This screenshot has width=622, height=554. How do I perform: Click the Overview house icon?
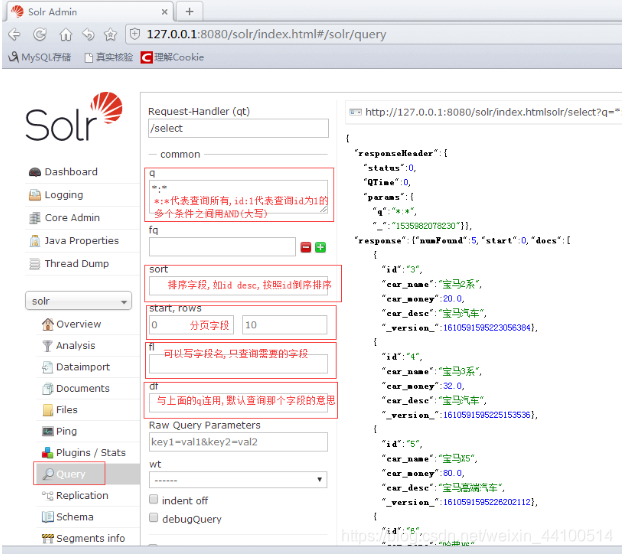(48, 324)
